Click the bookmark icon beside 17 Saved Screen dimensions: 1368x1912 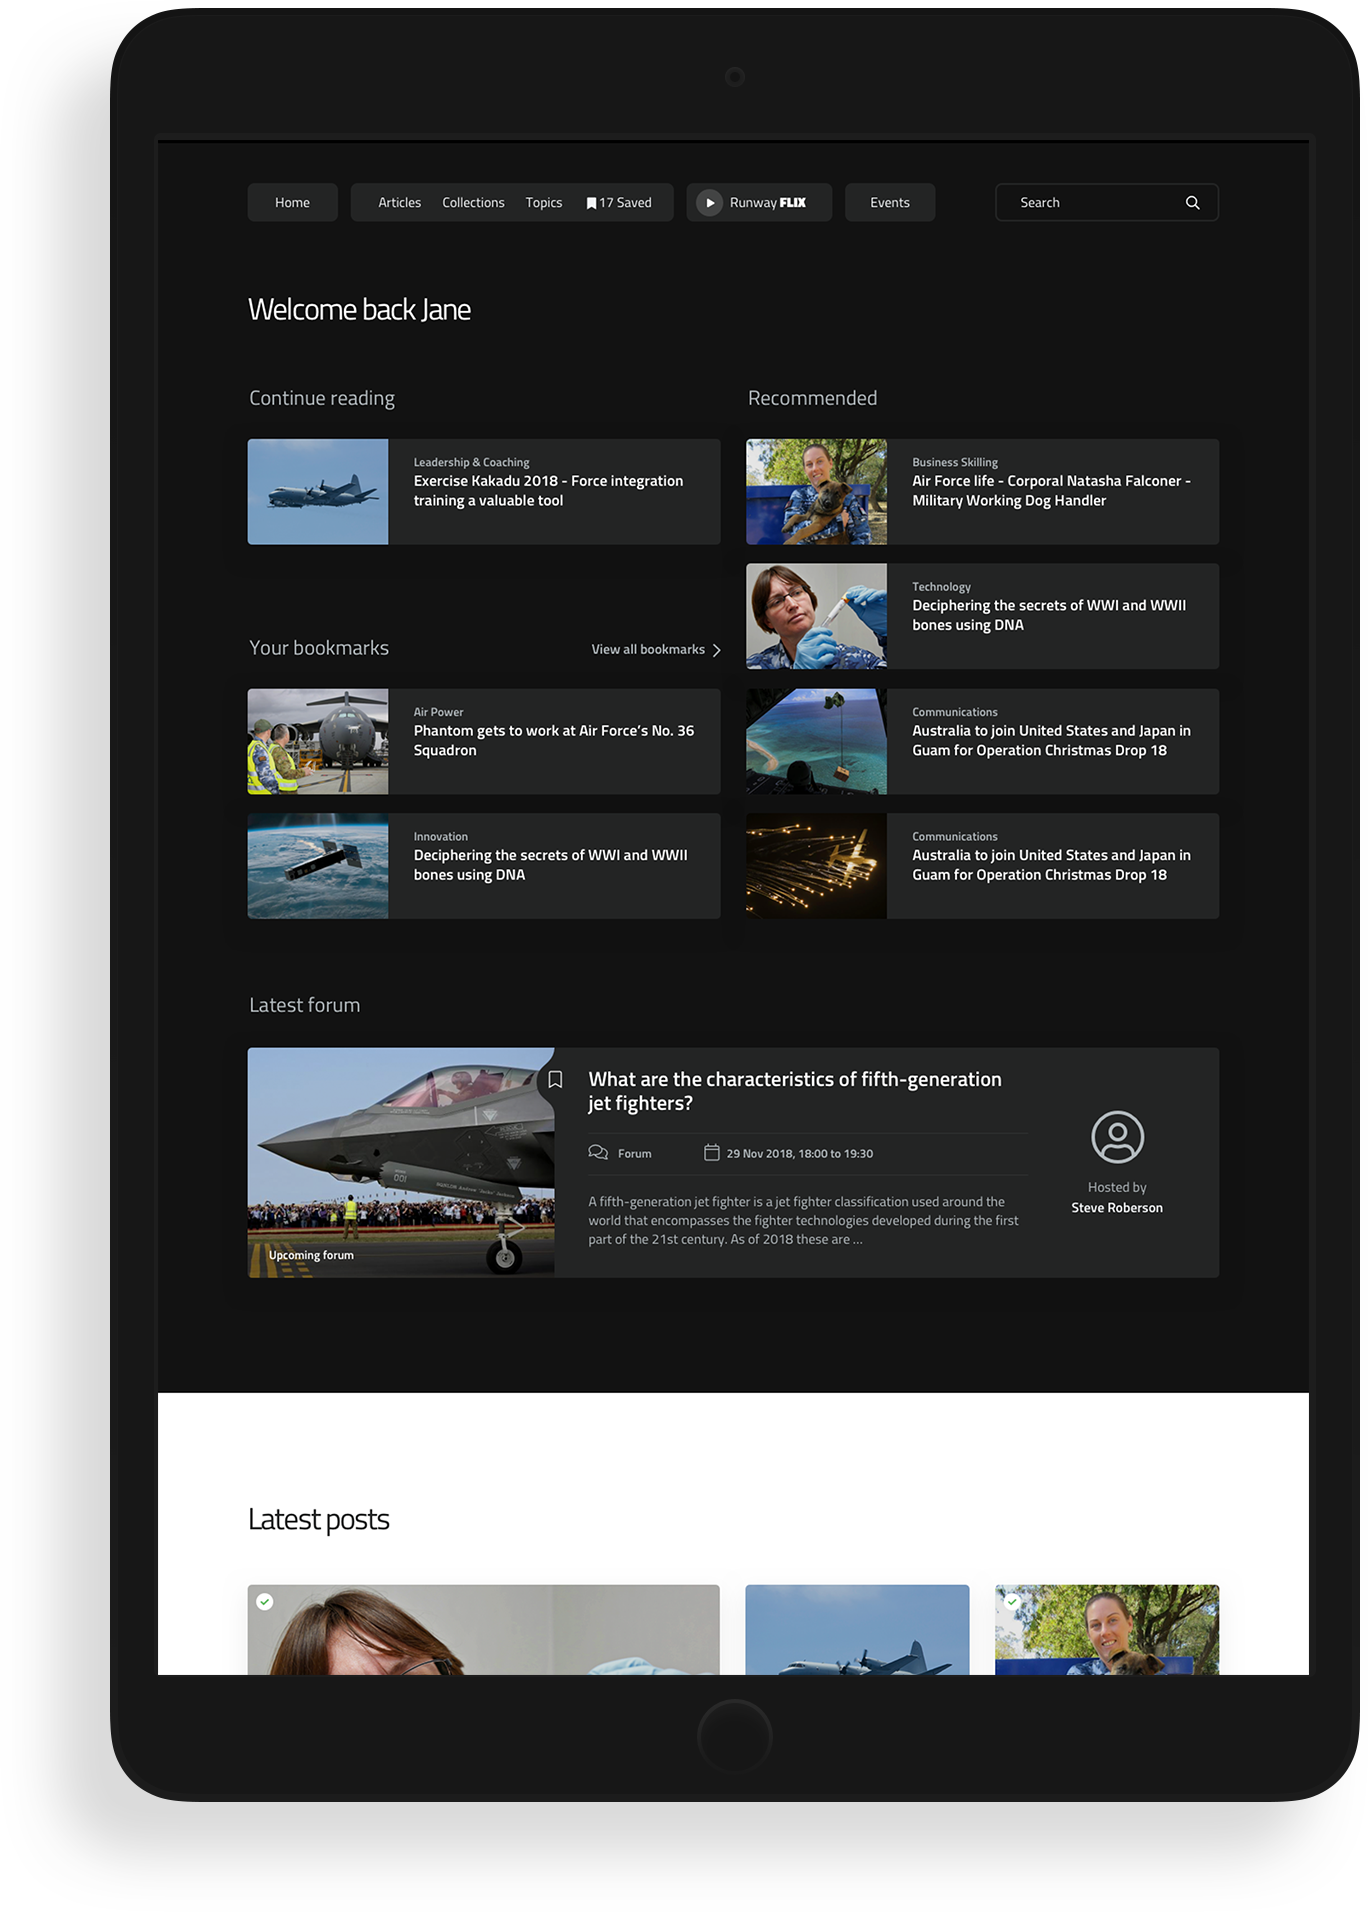pyautogui.click(x=591, y=203)
